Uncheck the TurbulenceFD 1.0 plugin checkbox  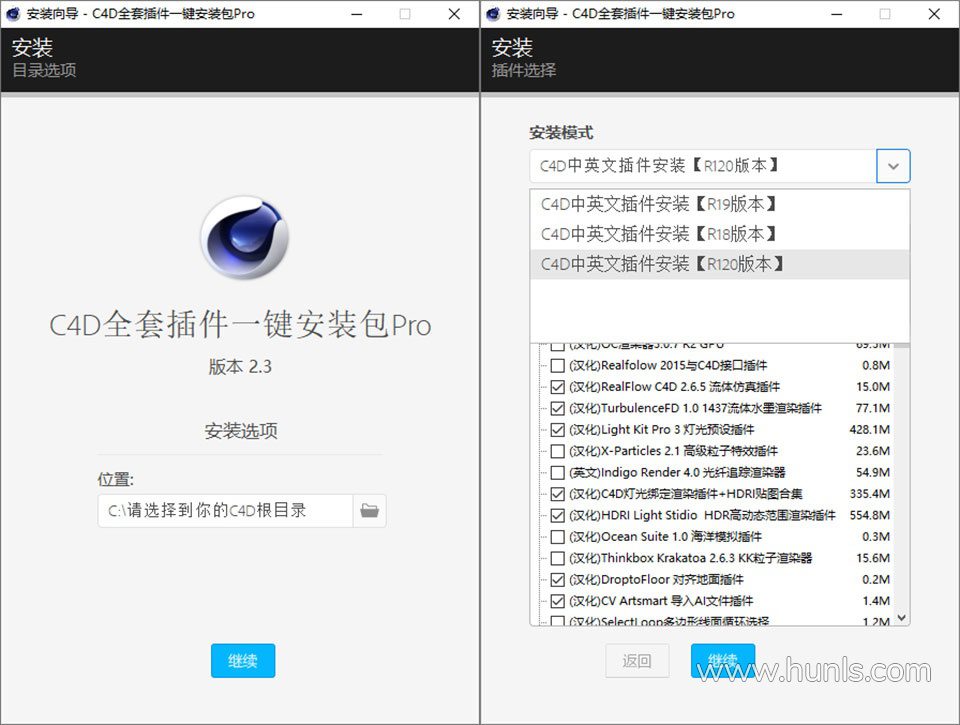[557, 408]
